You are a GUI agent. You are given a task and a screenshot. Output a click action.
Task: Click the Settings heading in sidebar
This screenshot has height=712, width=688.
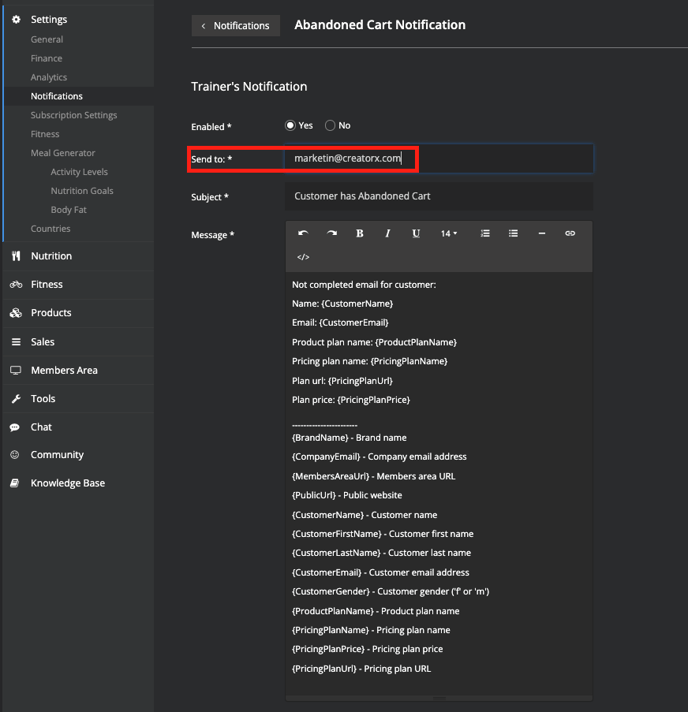click(49, 20)
